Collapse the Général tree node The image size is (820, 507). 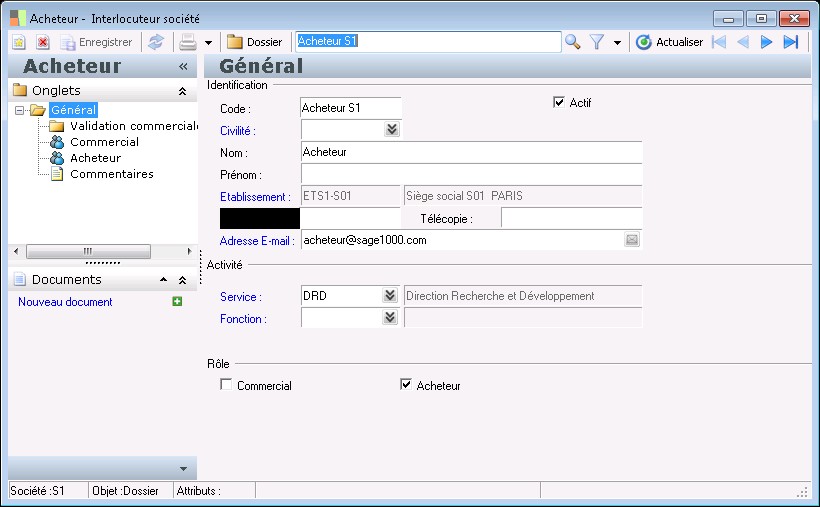tap(20, 110)
